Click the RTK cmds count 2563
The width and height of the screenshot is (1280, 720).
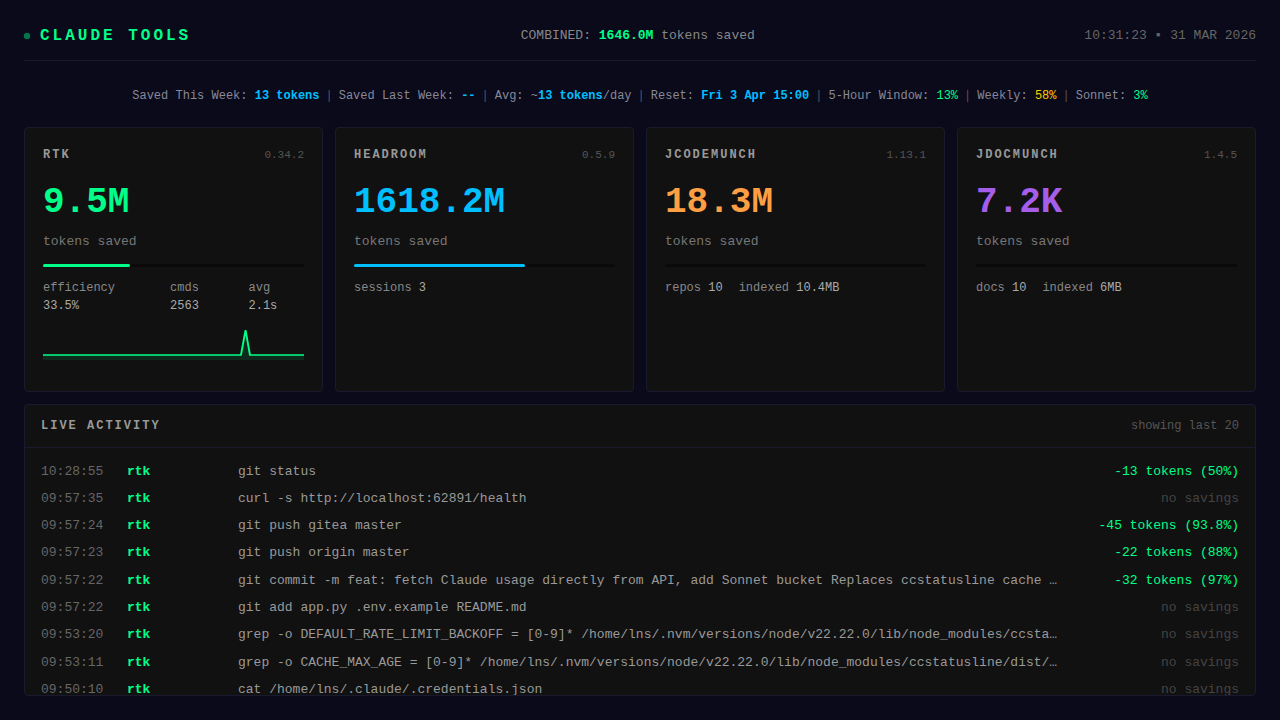(x=184, y=306)
